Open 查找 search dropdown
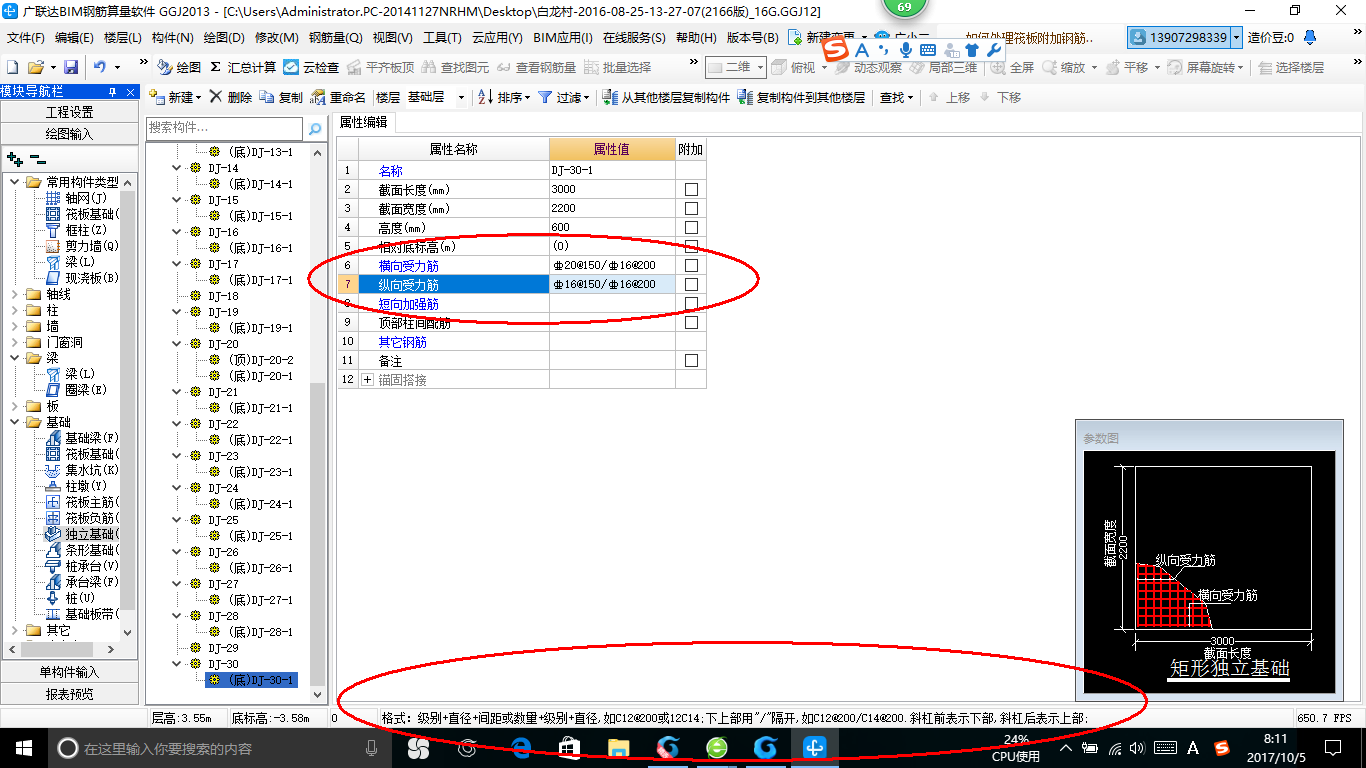 [897, 97]
